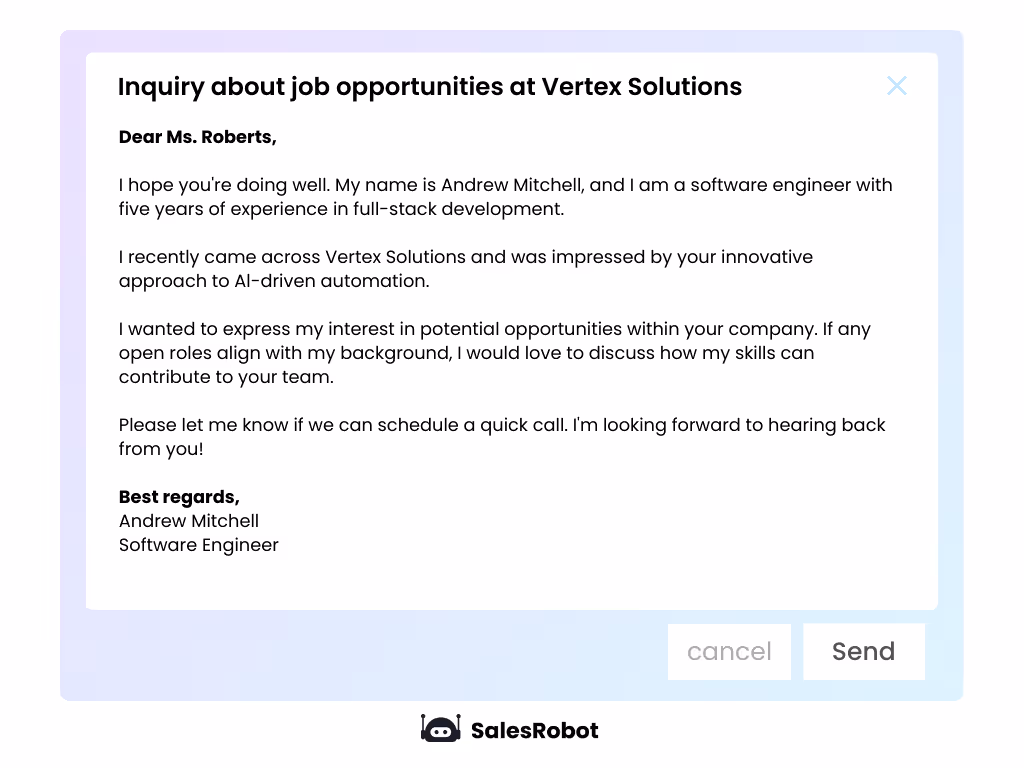Select the greeting 'Dear Ms. Roberts'
Screen dimensions: 1024x768
pos(197,137)
